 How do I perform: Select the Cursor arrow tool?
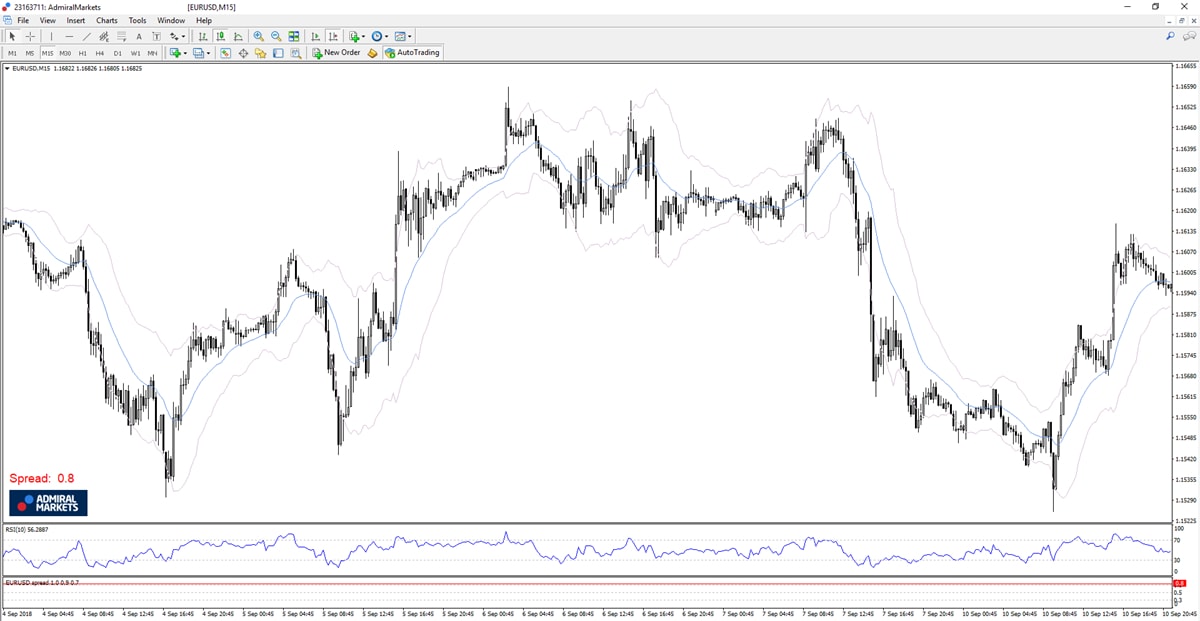coord(12,36)
